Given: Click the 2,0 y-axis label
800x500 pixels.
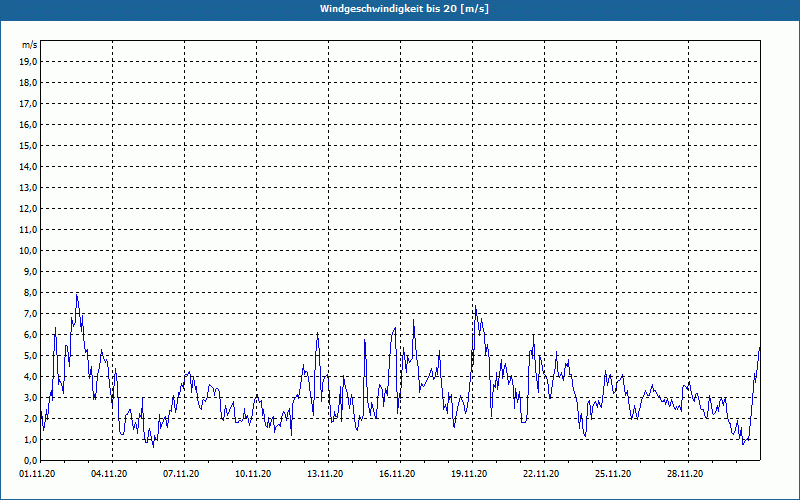Looking at the screenshot, I should (31, 418).
